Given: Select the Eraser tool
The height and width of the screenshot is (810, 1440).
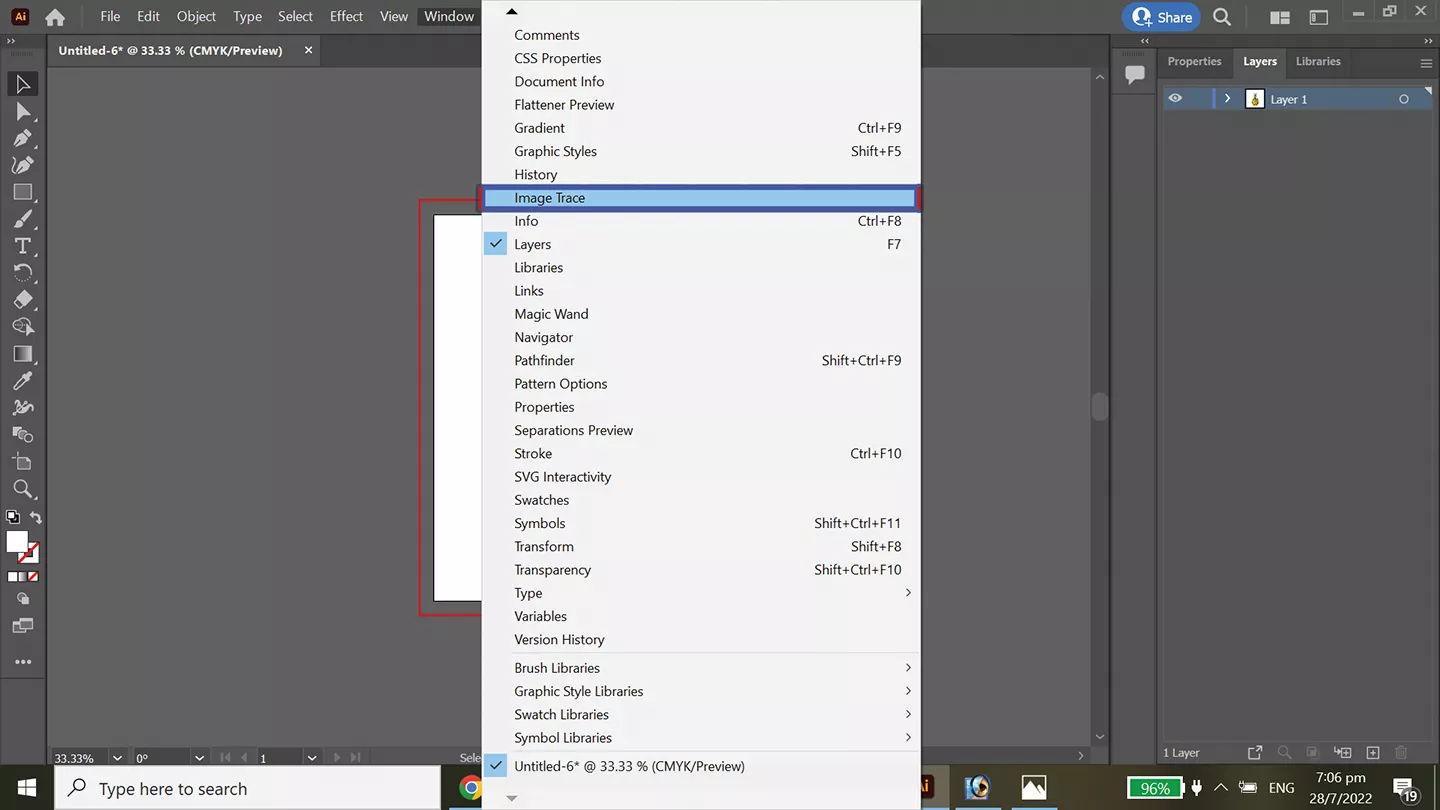Looking at the screenshot, I should tap(22, 300).
